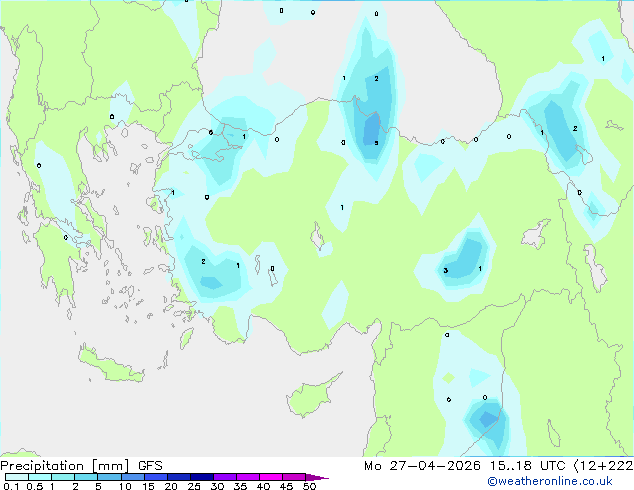
Task: Click the 0.5–1 mm legend color swatch
Action: pos(40,477)
